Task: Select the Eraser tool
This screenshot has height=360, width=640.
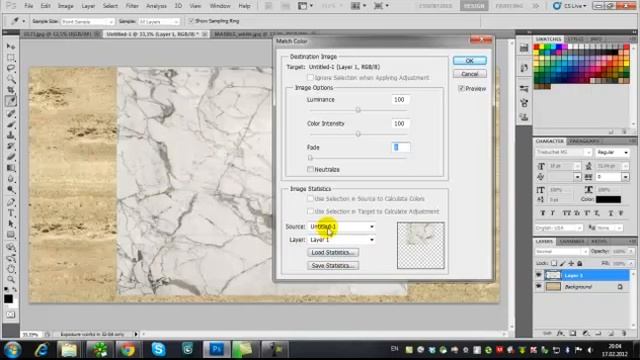Action: pos(11,157)
